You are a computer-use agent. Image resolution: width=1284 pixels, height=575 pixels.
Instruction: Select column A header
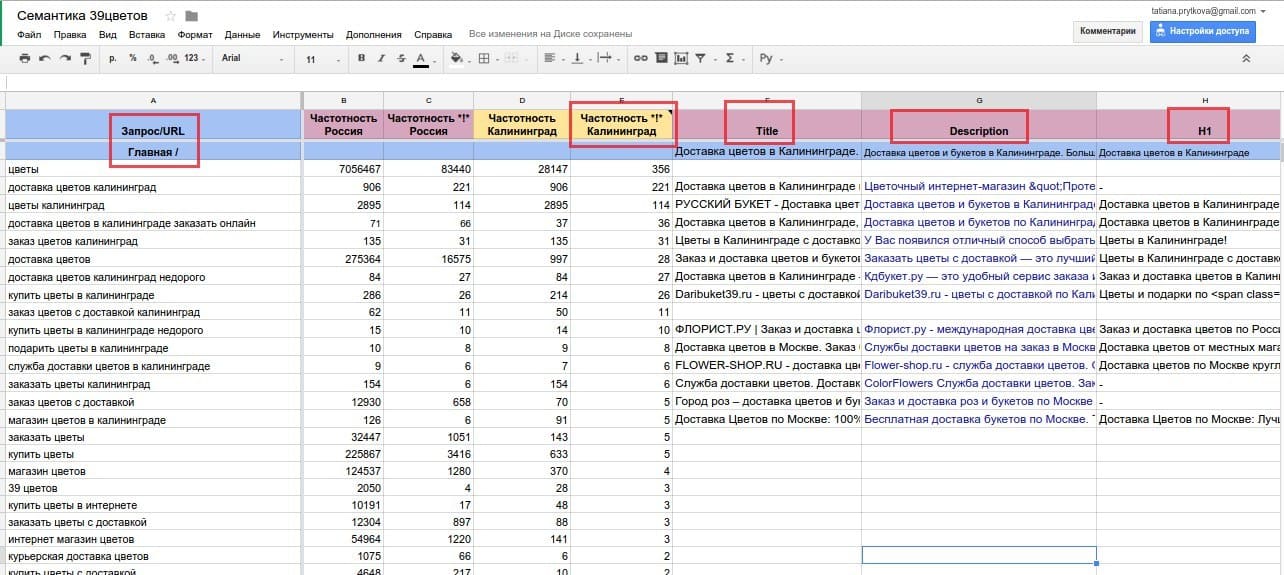click(153, 100)
